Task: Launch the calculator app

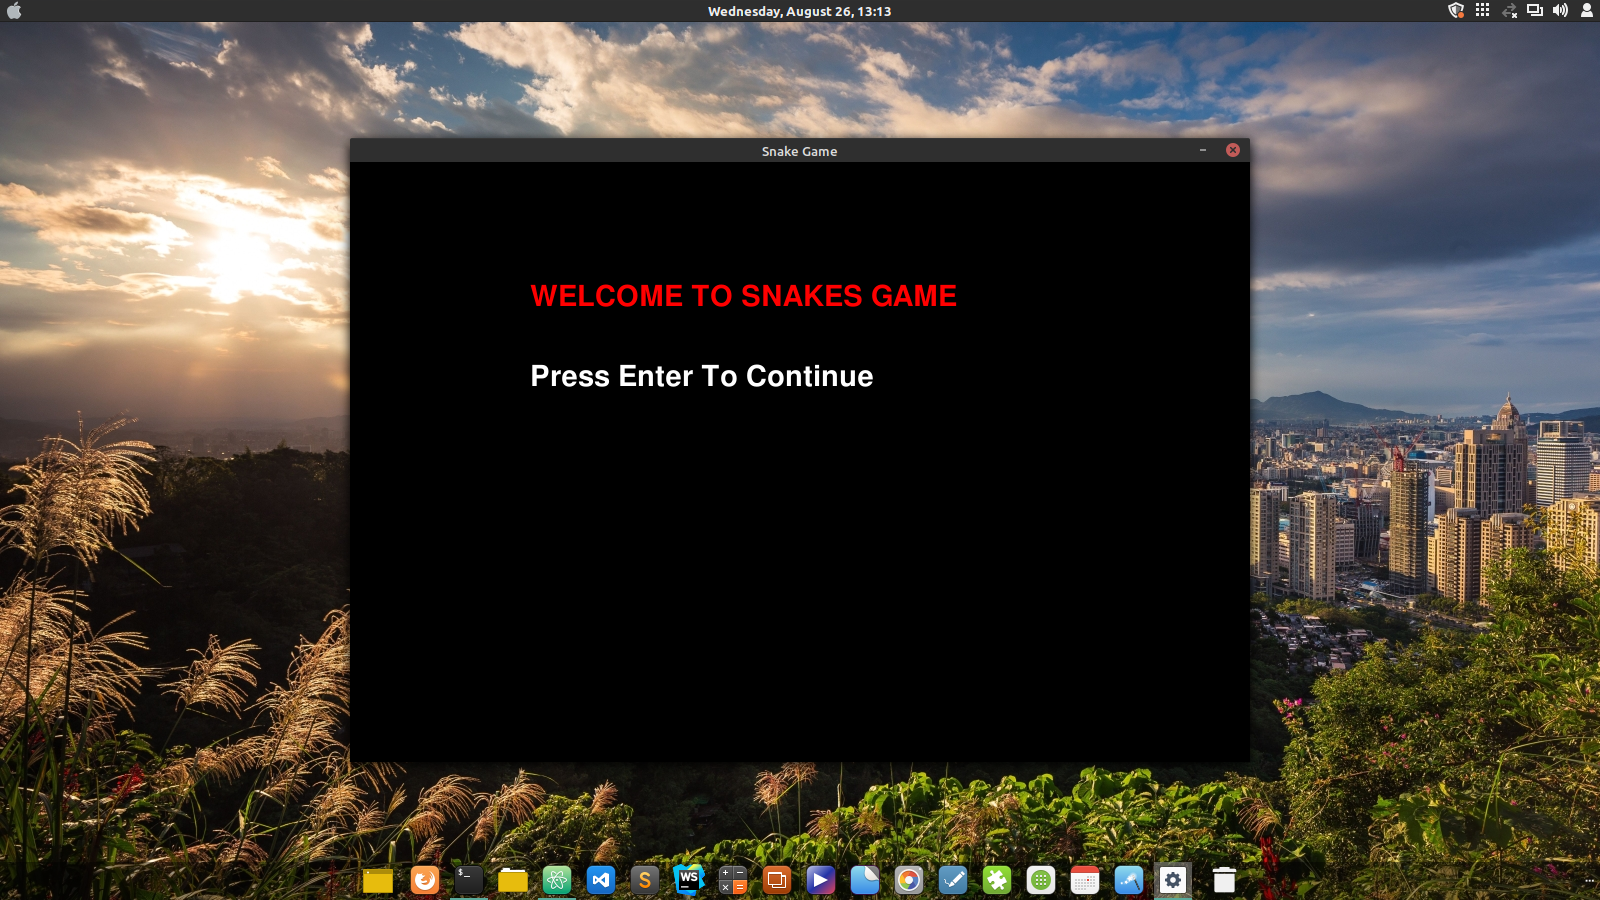Action: (x=731, y=881)
